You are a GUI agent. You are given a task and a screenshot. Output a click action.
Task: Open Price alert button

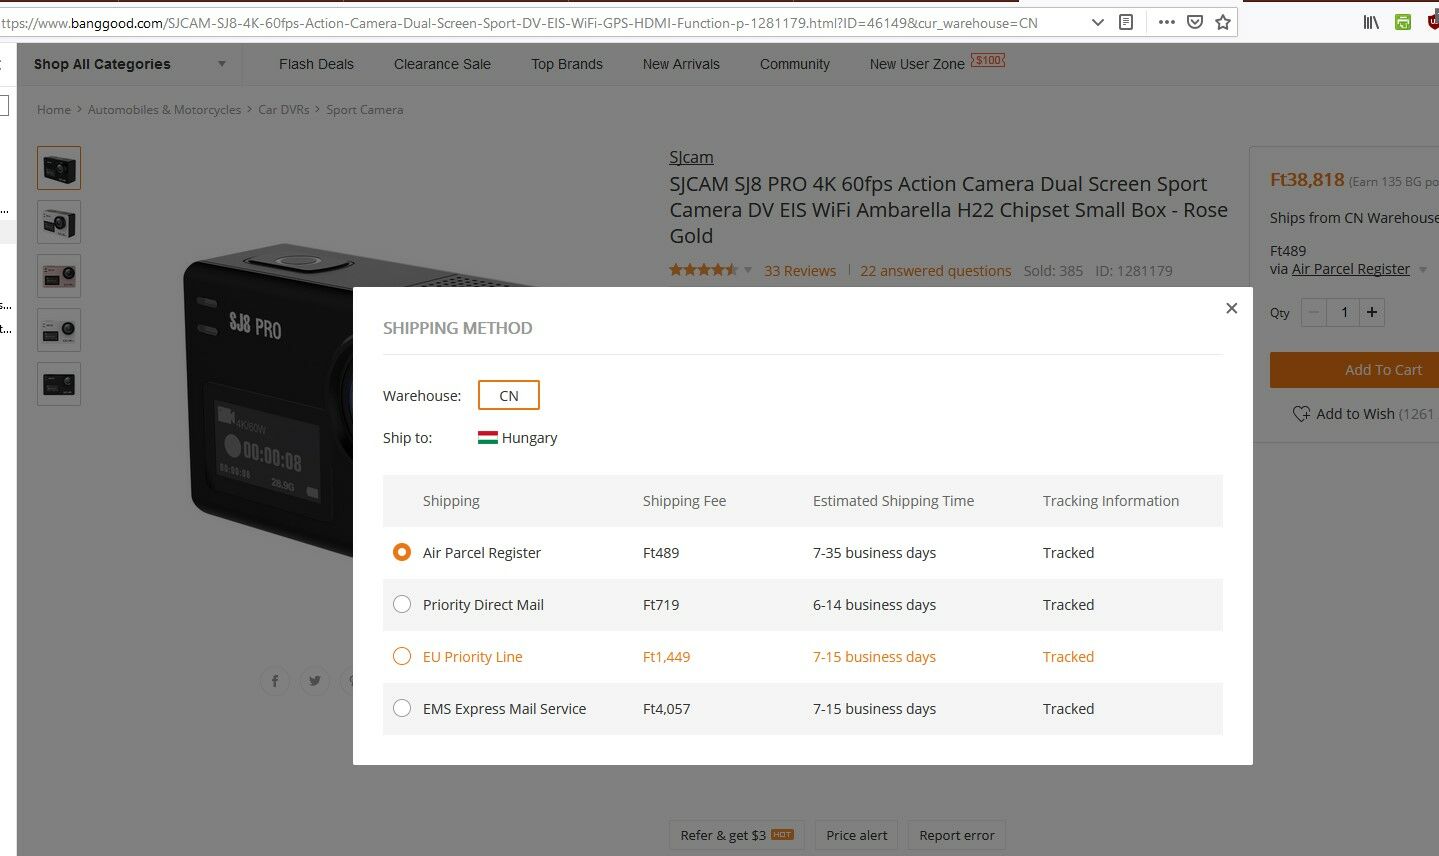[x=857, y=835]
